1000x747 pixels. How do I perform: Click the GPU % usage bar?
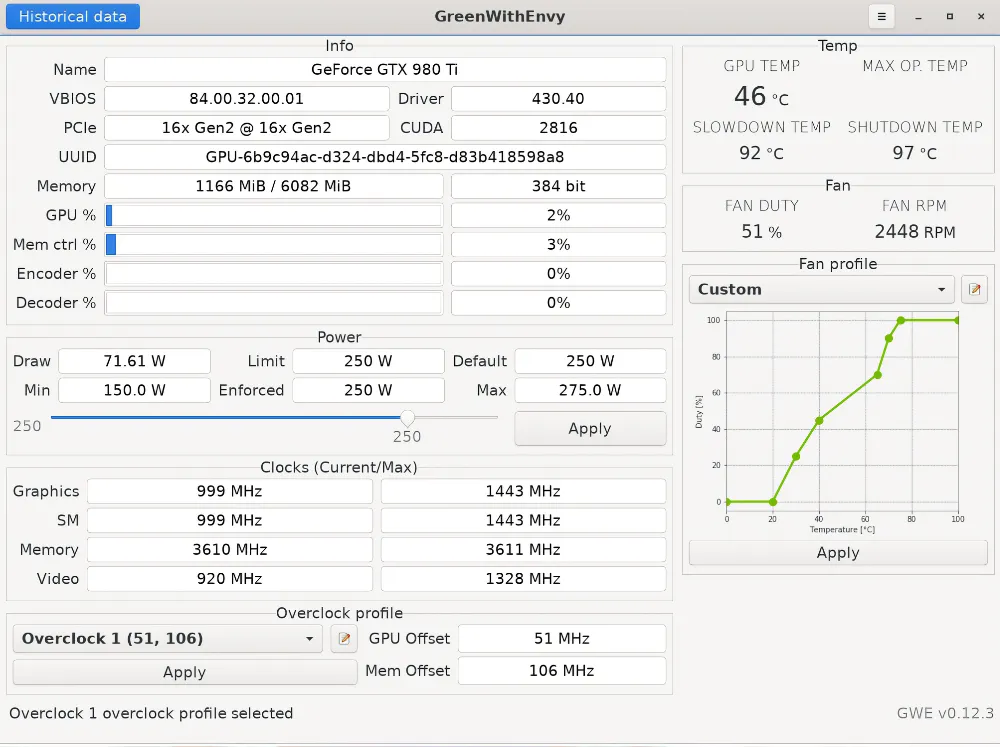pyautogui.click(x=274, y=214)
